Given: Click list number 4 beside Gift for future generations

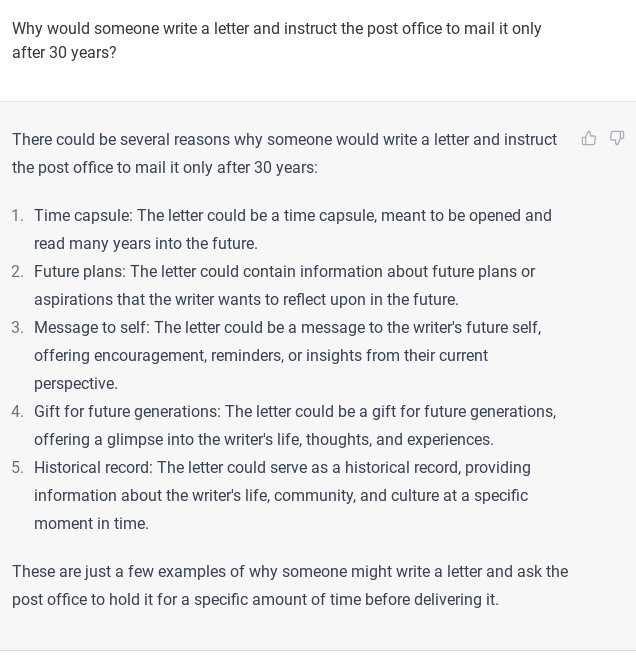Looking at the screenshot, I should pyautogui.click(x=17, y=412).
